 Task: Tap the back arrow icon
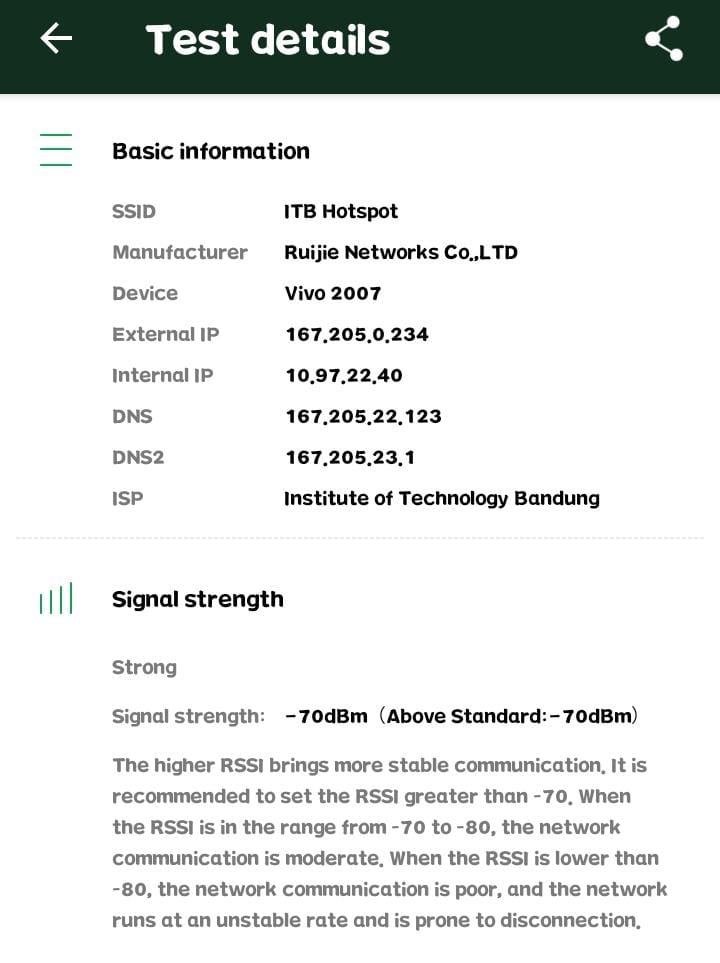(x=56, y=39)
